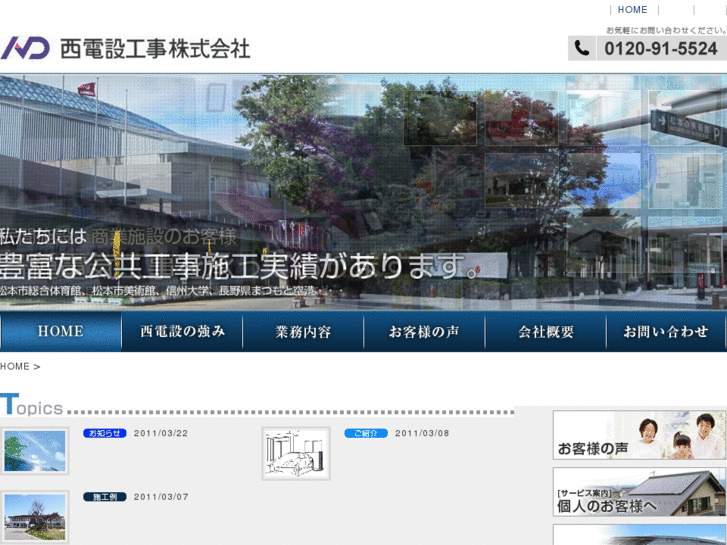
Task: Open the 会社概要 menu item
Action: tap(546, 331)
